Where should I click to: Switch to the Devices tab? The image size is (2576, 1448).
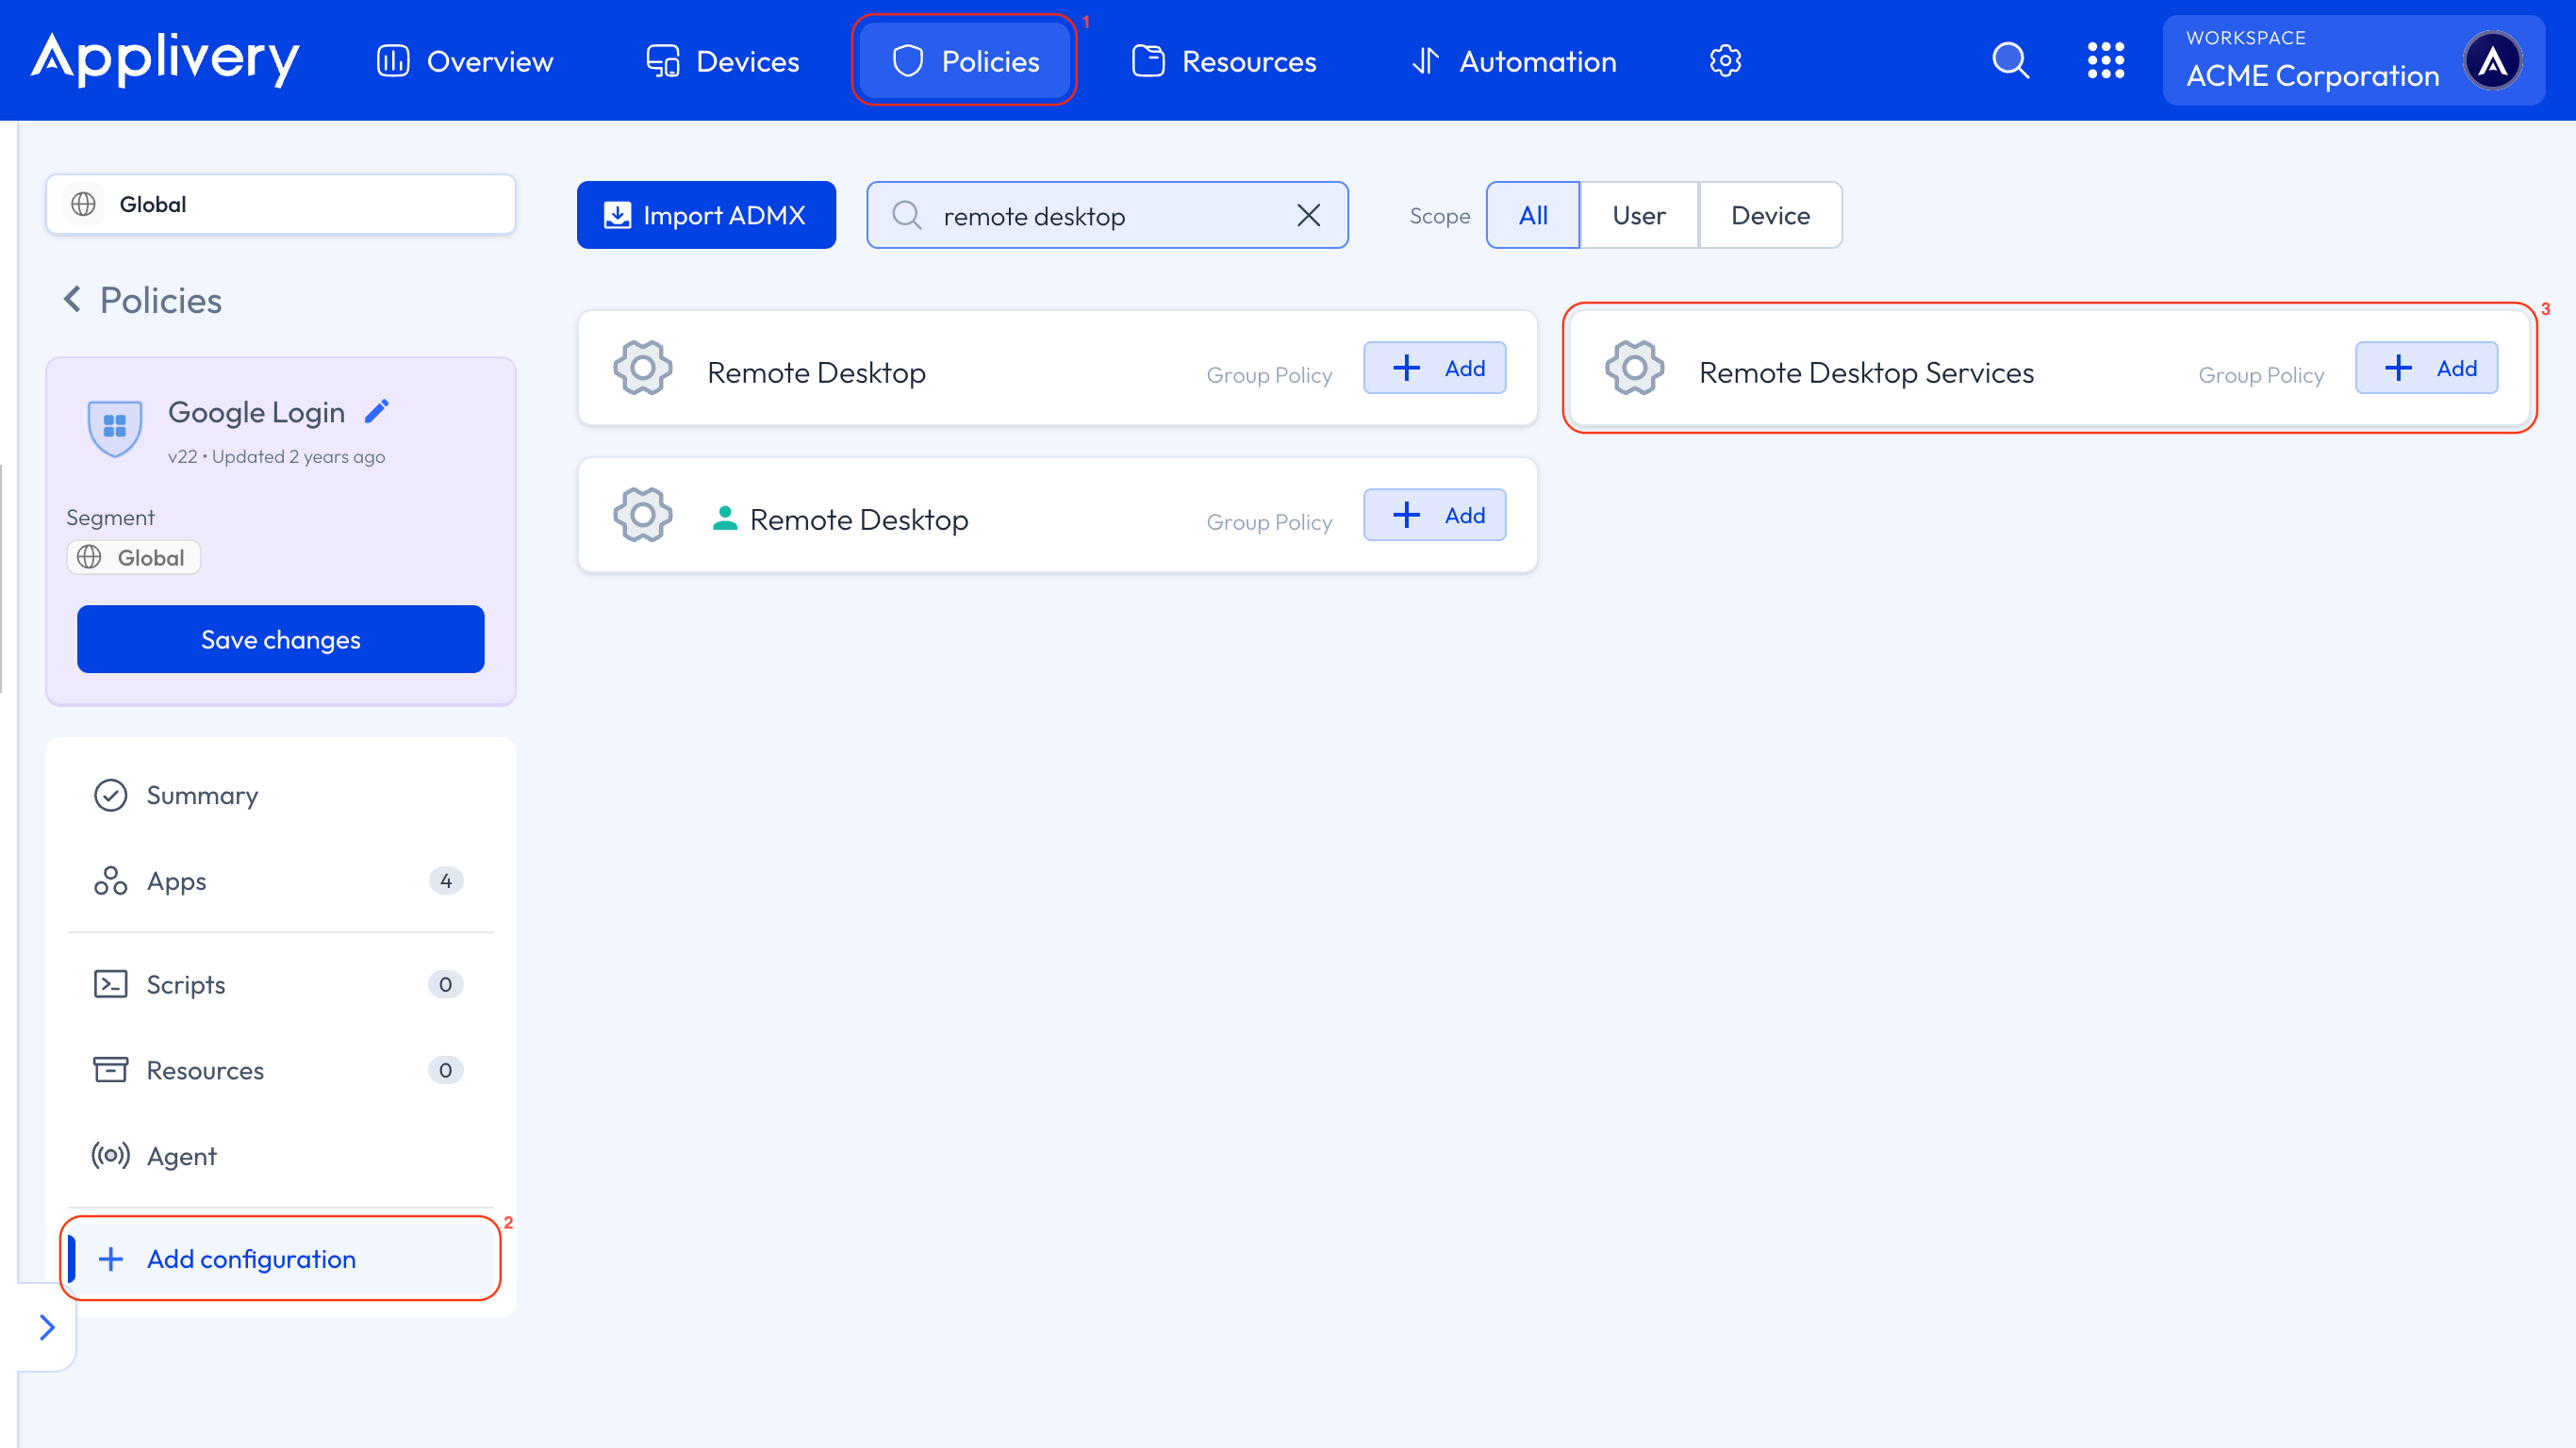pos(721,60)
